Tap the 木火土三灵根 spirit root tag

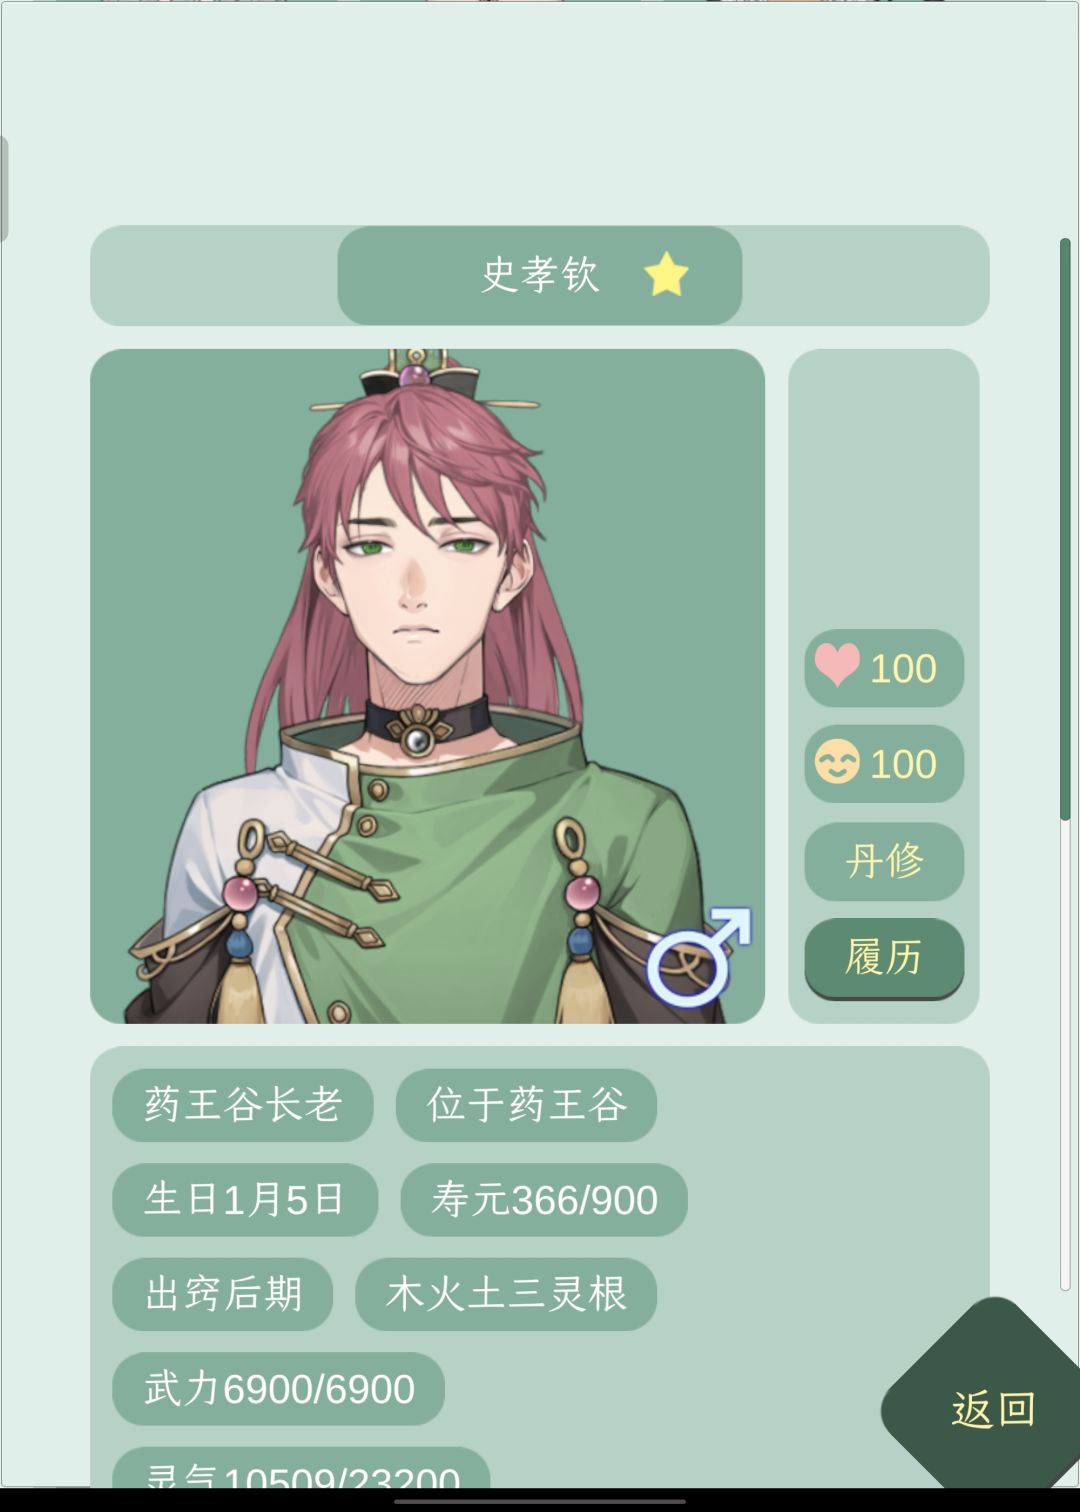[x=506, y=1294]
